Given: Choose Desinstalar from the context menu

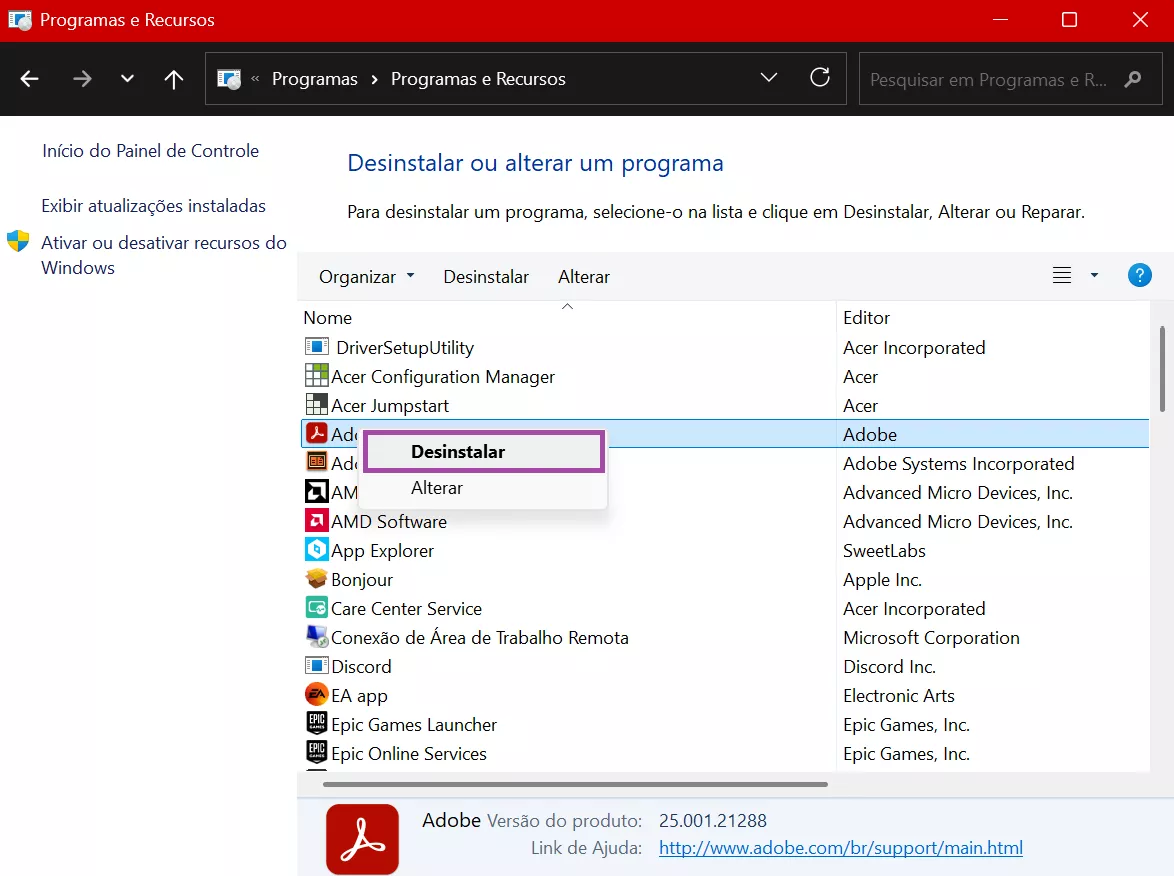Looking at the screenshot, I should click(458, 451).
